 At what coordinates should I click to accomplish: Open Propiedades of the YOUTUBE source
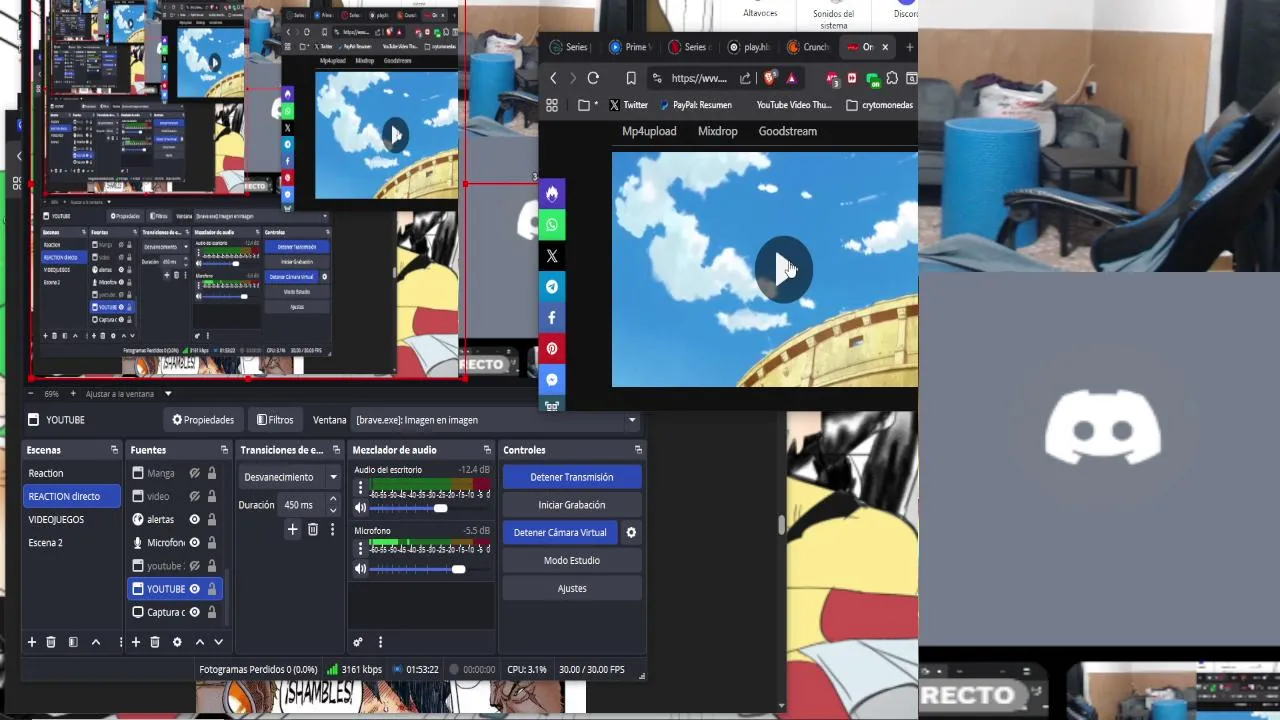pos(203,420)
